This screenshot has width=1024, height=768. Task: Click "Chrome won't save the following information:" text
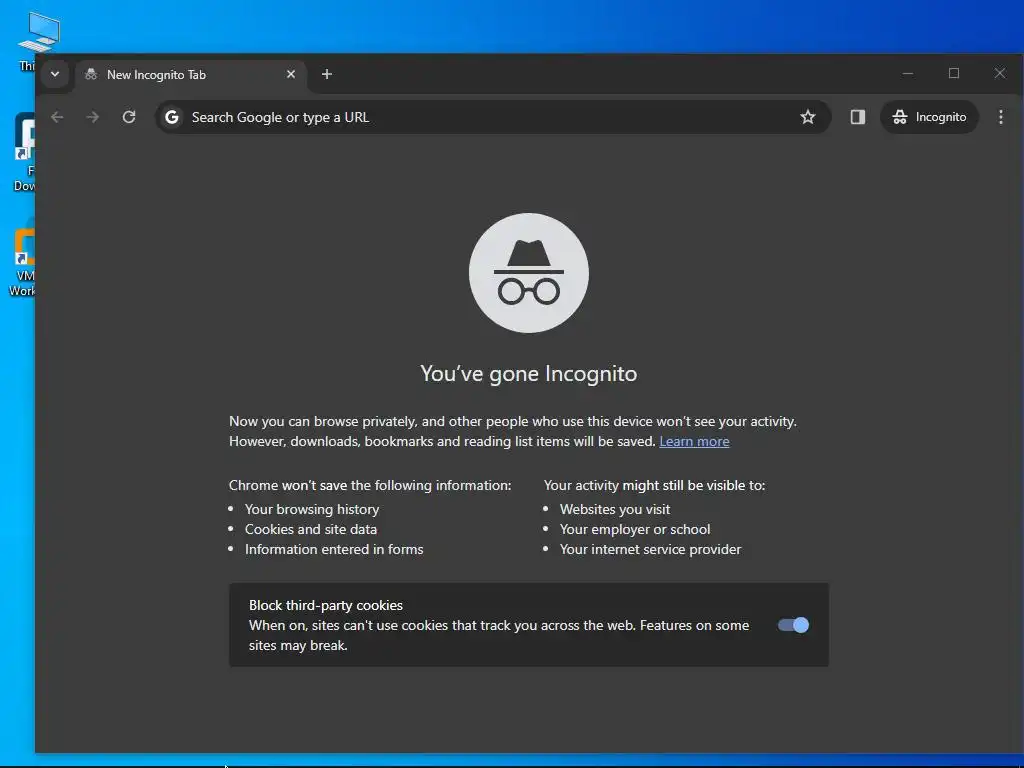[x=370, y=485]
